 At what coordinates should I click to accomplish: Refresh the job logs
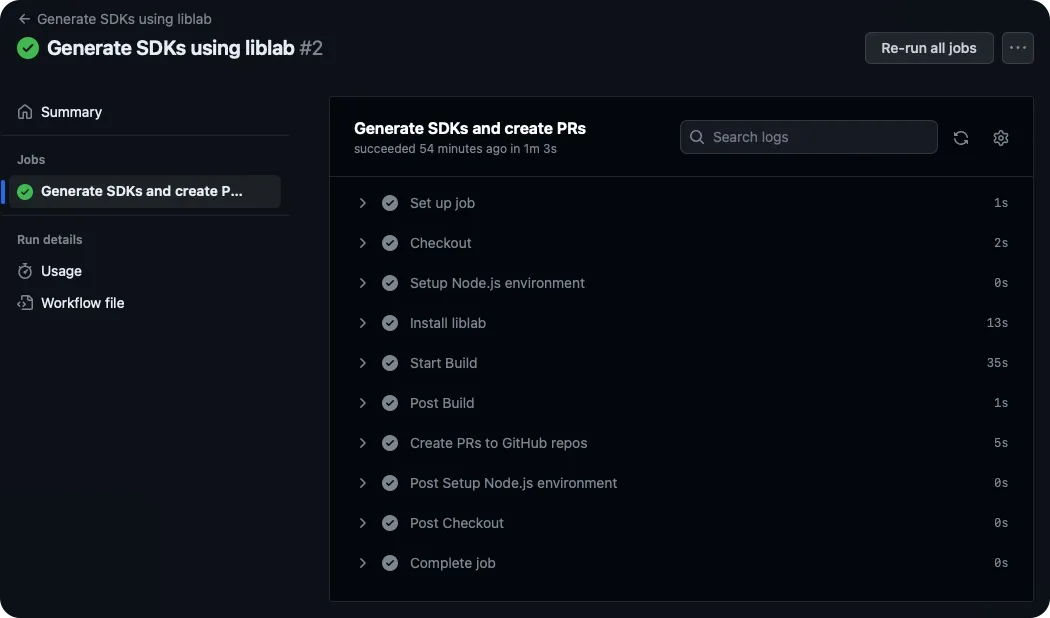(961, 137)
